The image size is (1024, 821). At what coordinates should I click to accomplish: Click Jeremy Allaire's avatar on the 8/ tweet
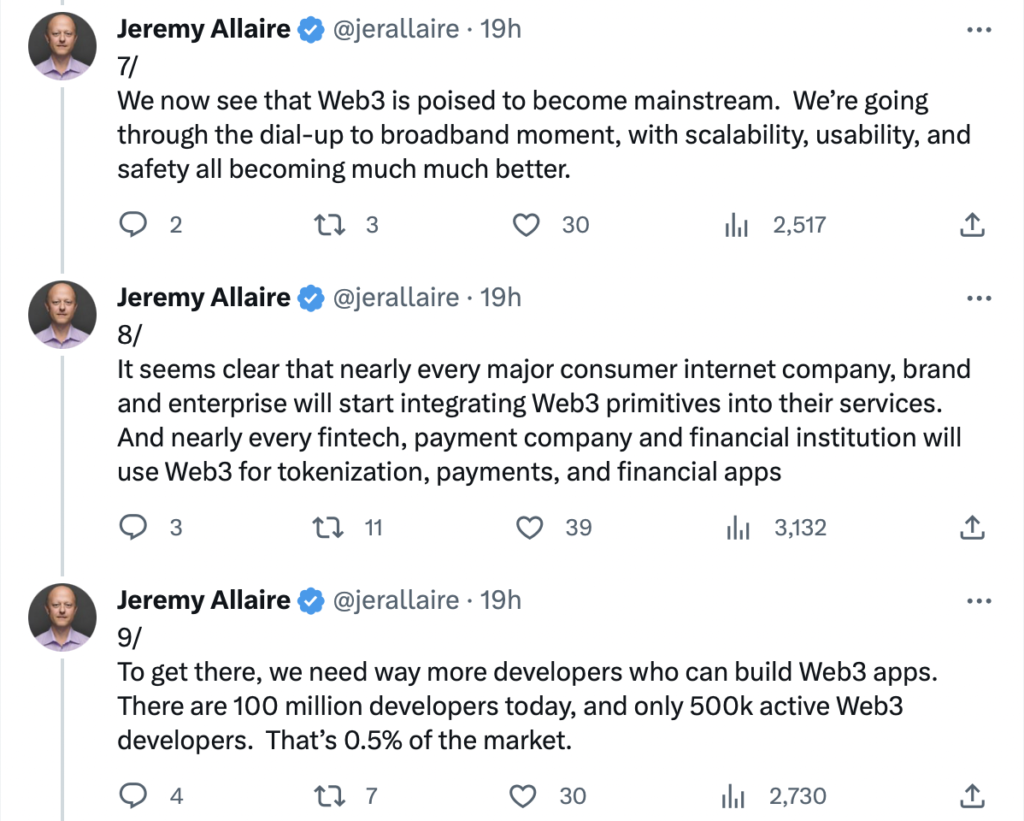(64, 314)
